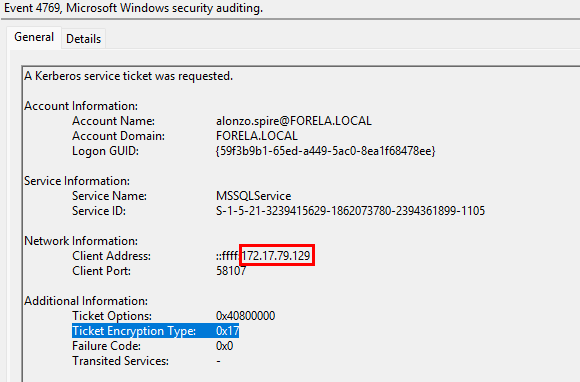This screenshot has width=580, height=382.
Task: Click the Account Domain value FORELA.LOCAL
Action: [257, 136]
